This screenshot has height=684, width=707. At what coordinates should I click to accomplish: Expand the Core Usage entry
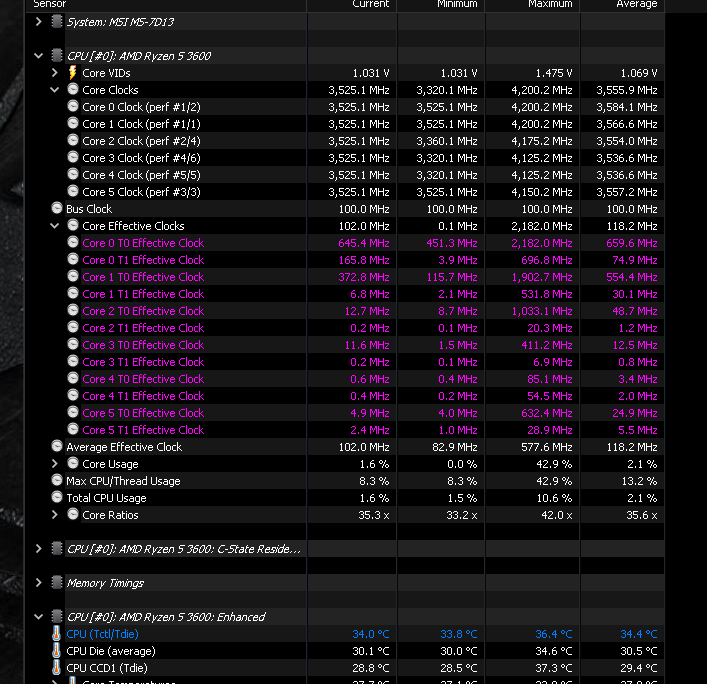coord(56,464)
